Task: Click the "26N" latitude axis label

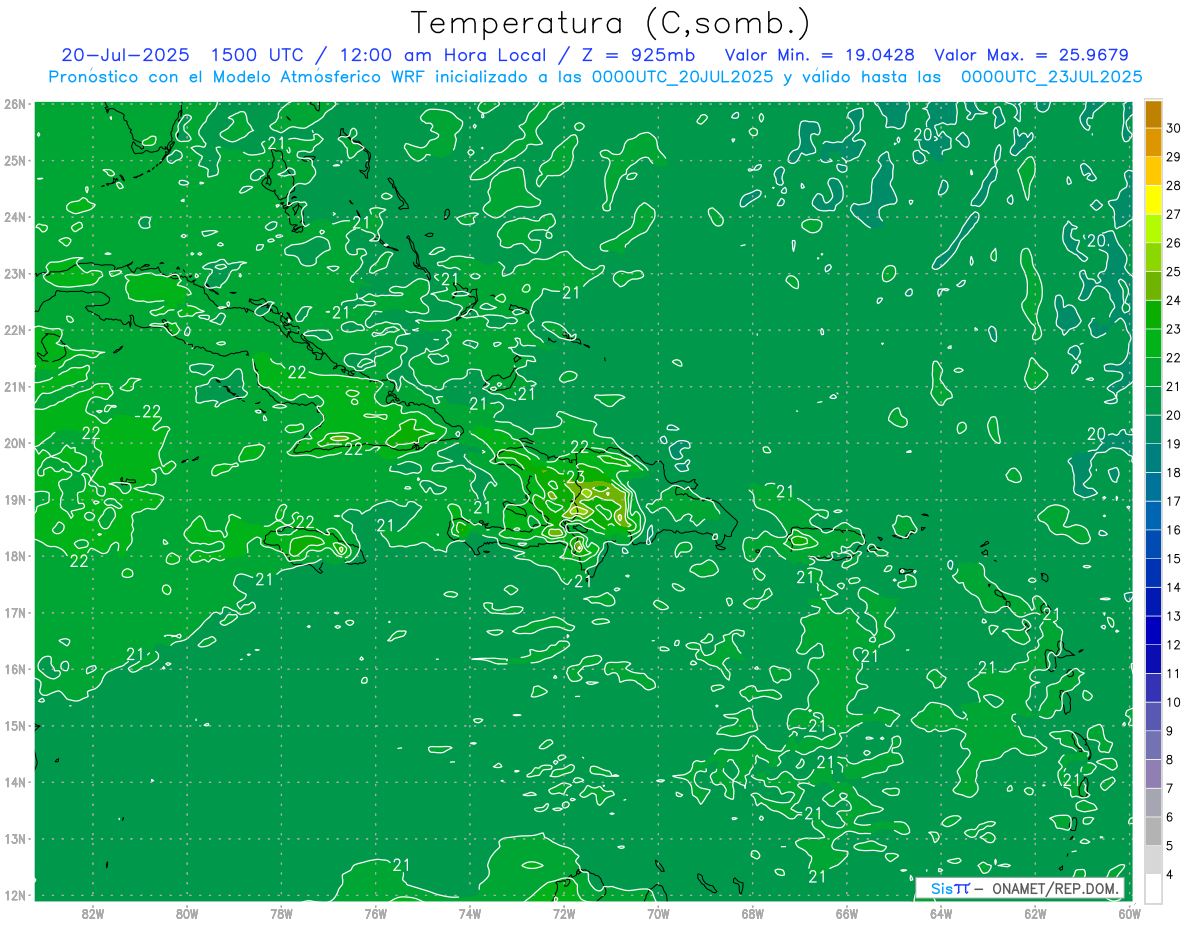Action: coord(15,104)
